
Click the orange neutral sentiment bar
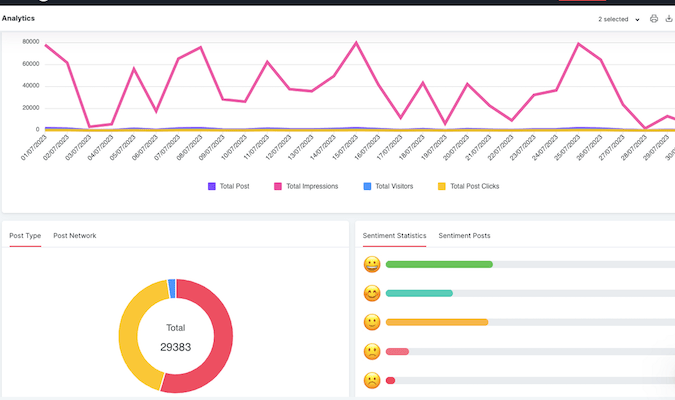[436, 322]
